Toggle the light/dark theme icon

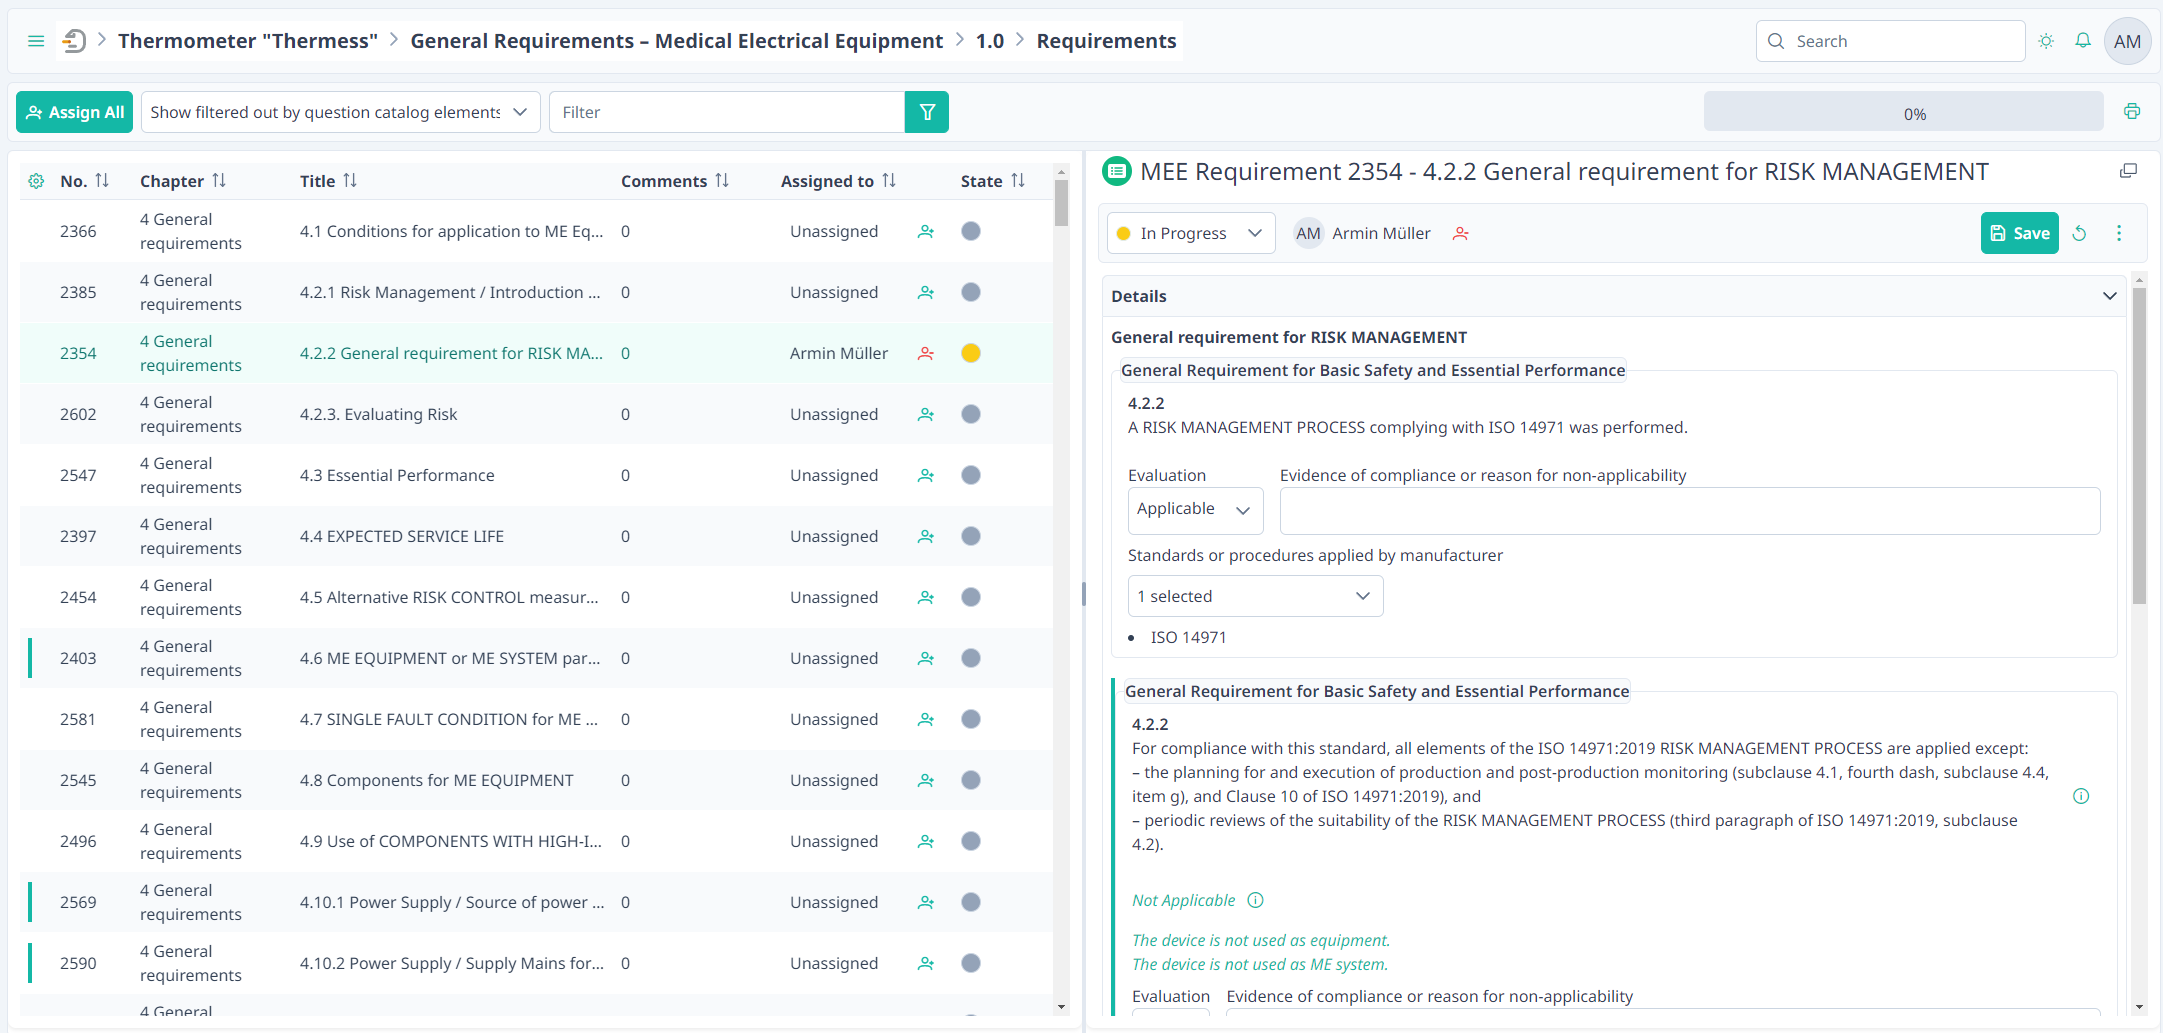point(2046,41)
